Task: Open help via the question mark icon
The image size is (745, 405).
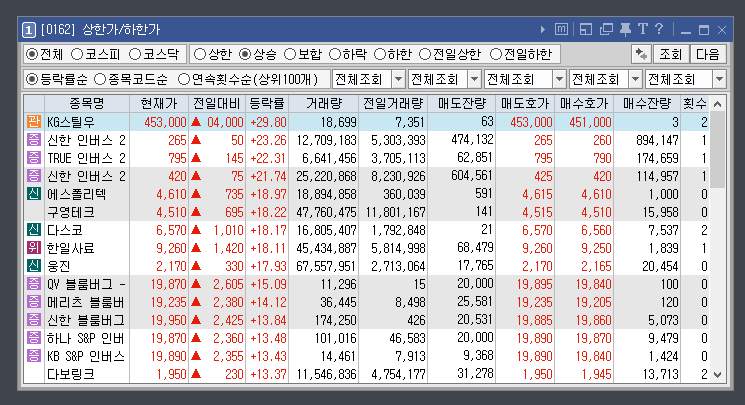Action: [x=659, y=29]
